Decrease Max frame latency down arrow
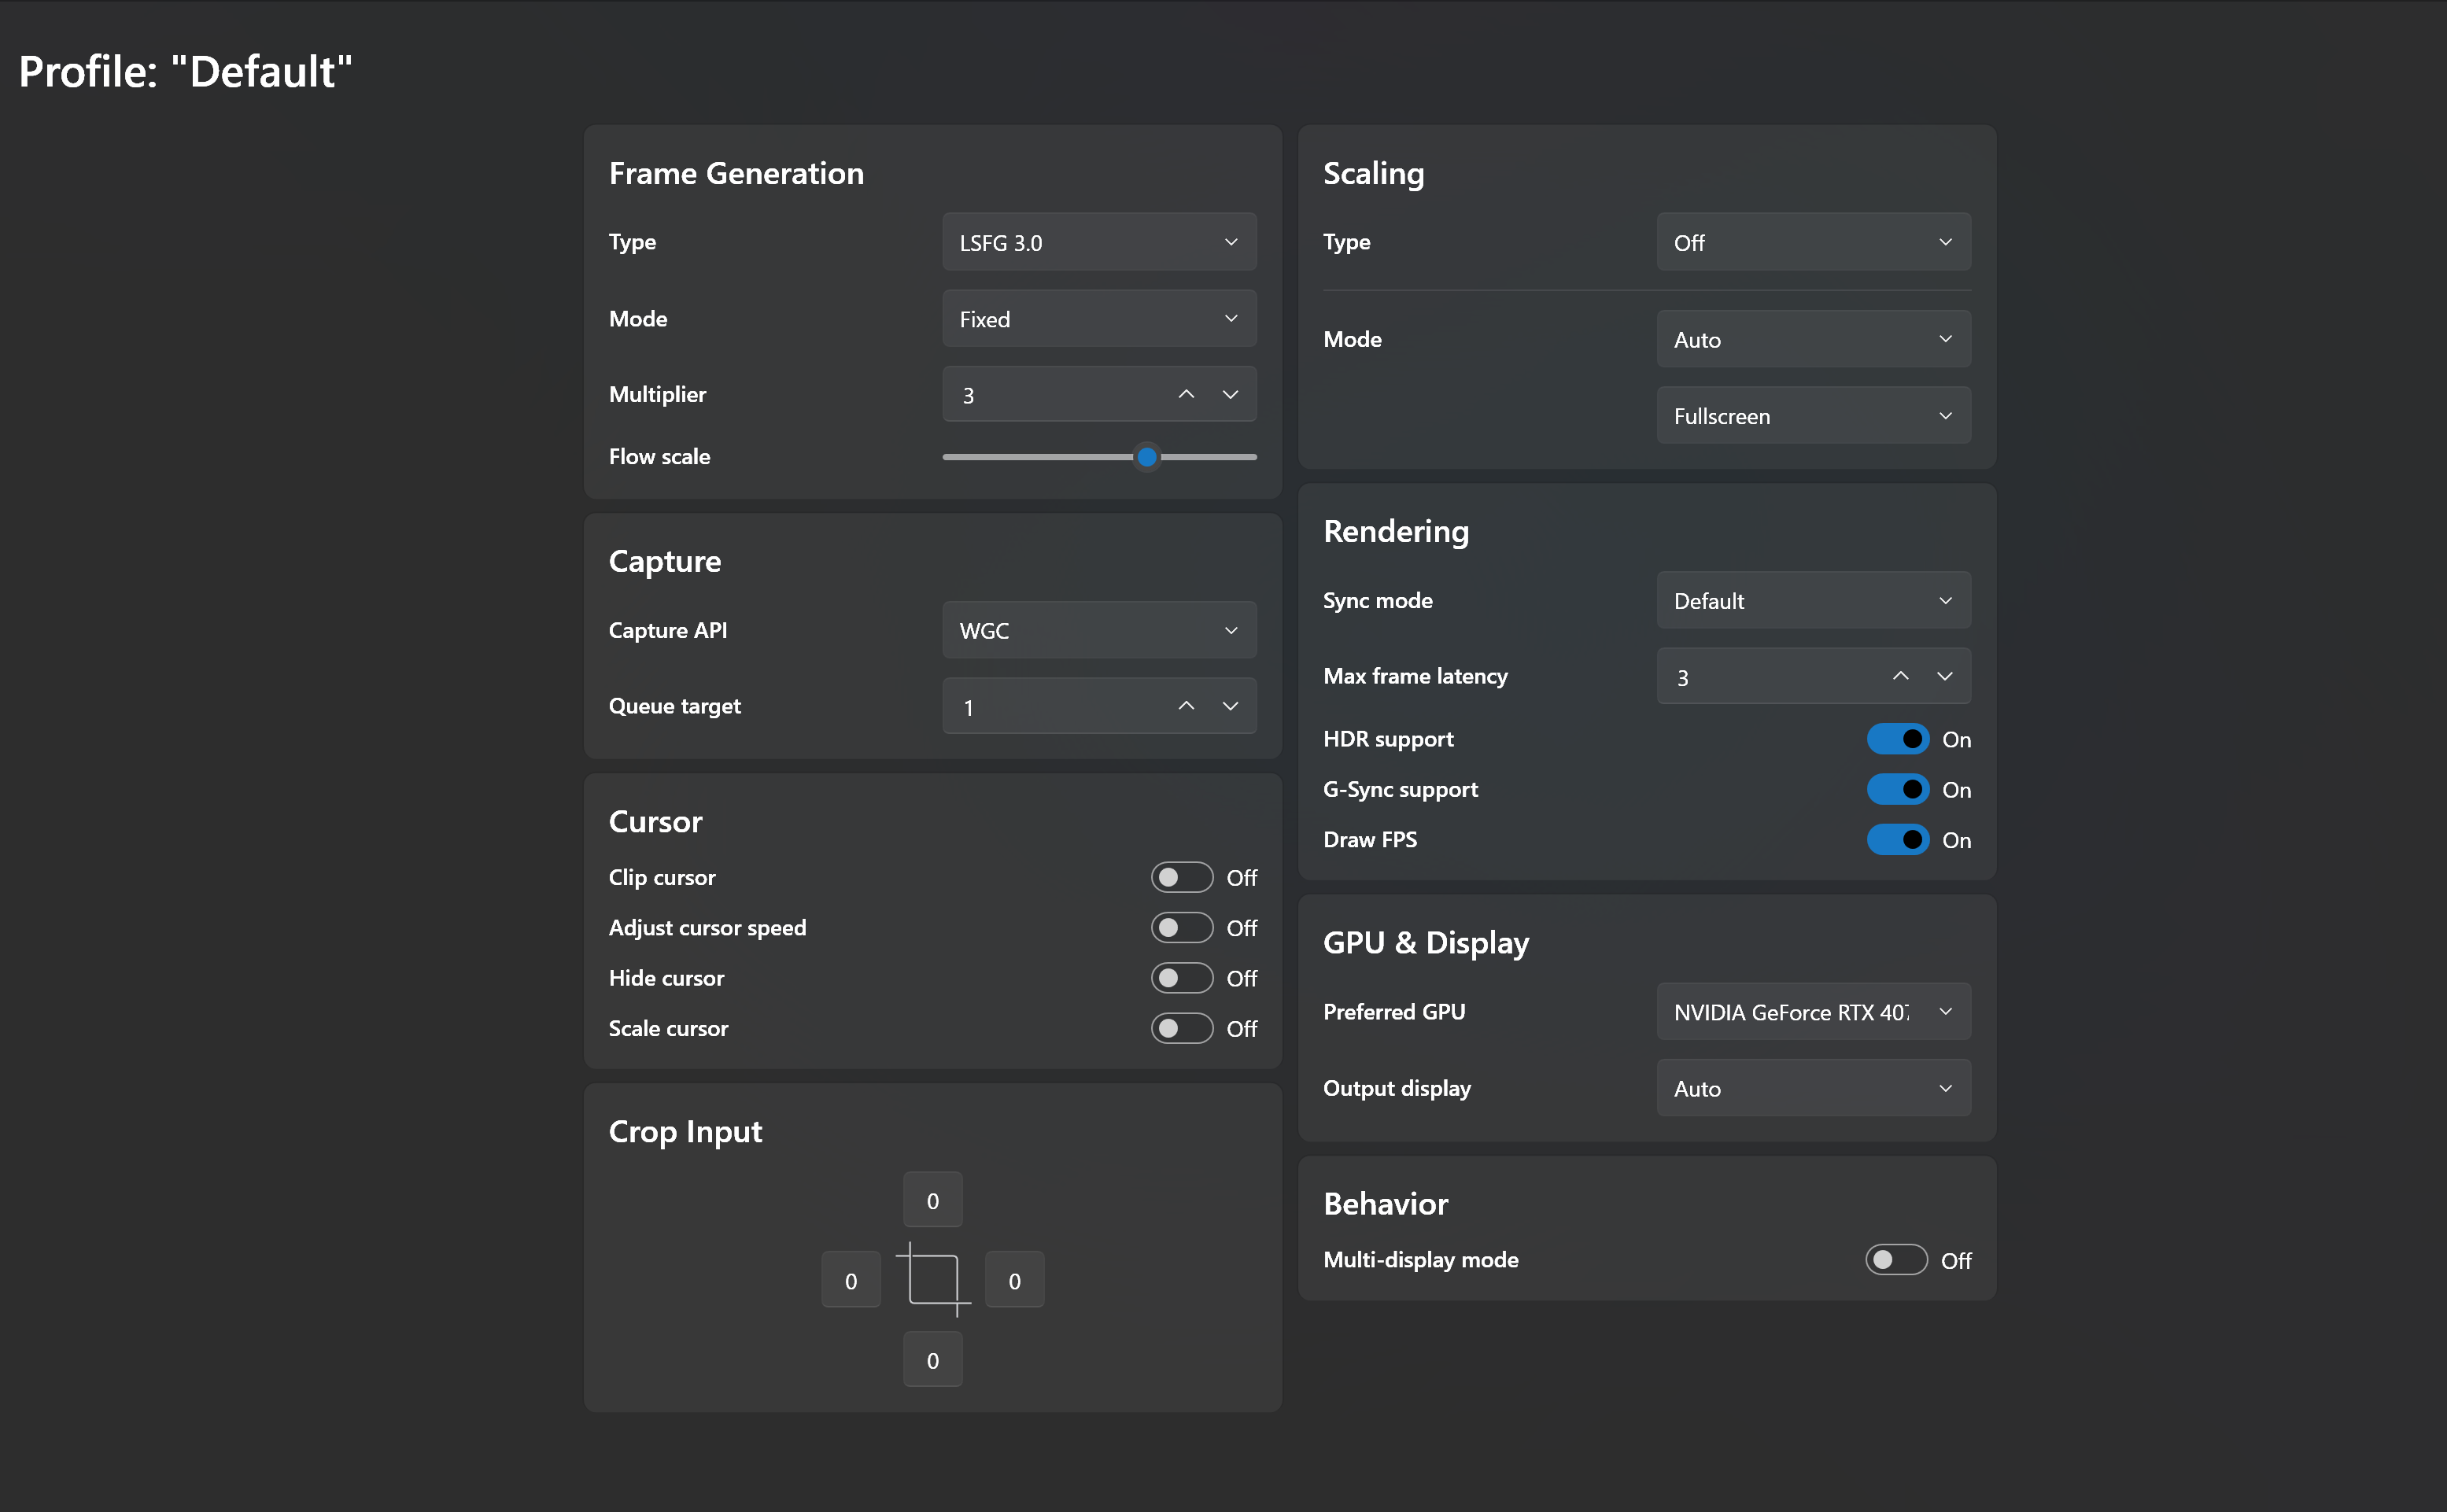 [x=1944, y=676]
